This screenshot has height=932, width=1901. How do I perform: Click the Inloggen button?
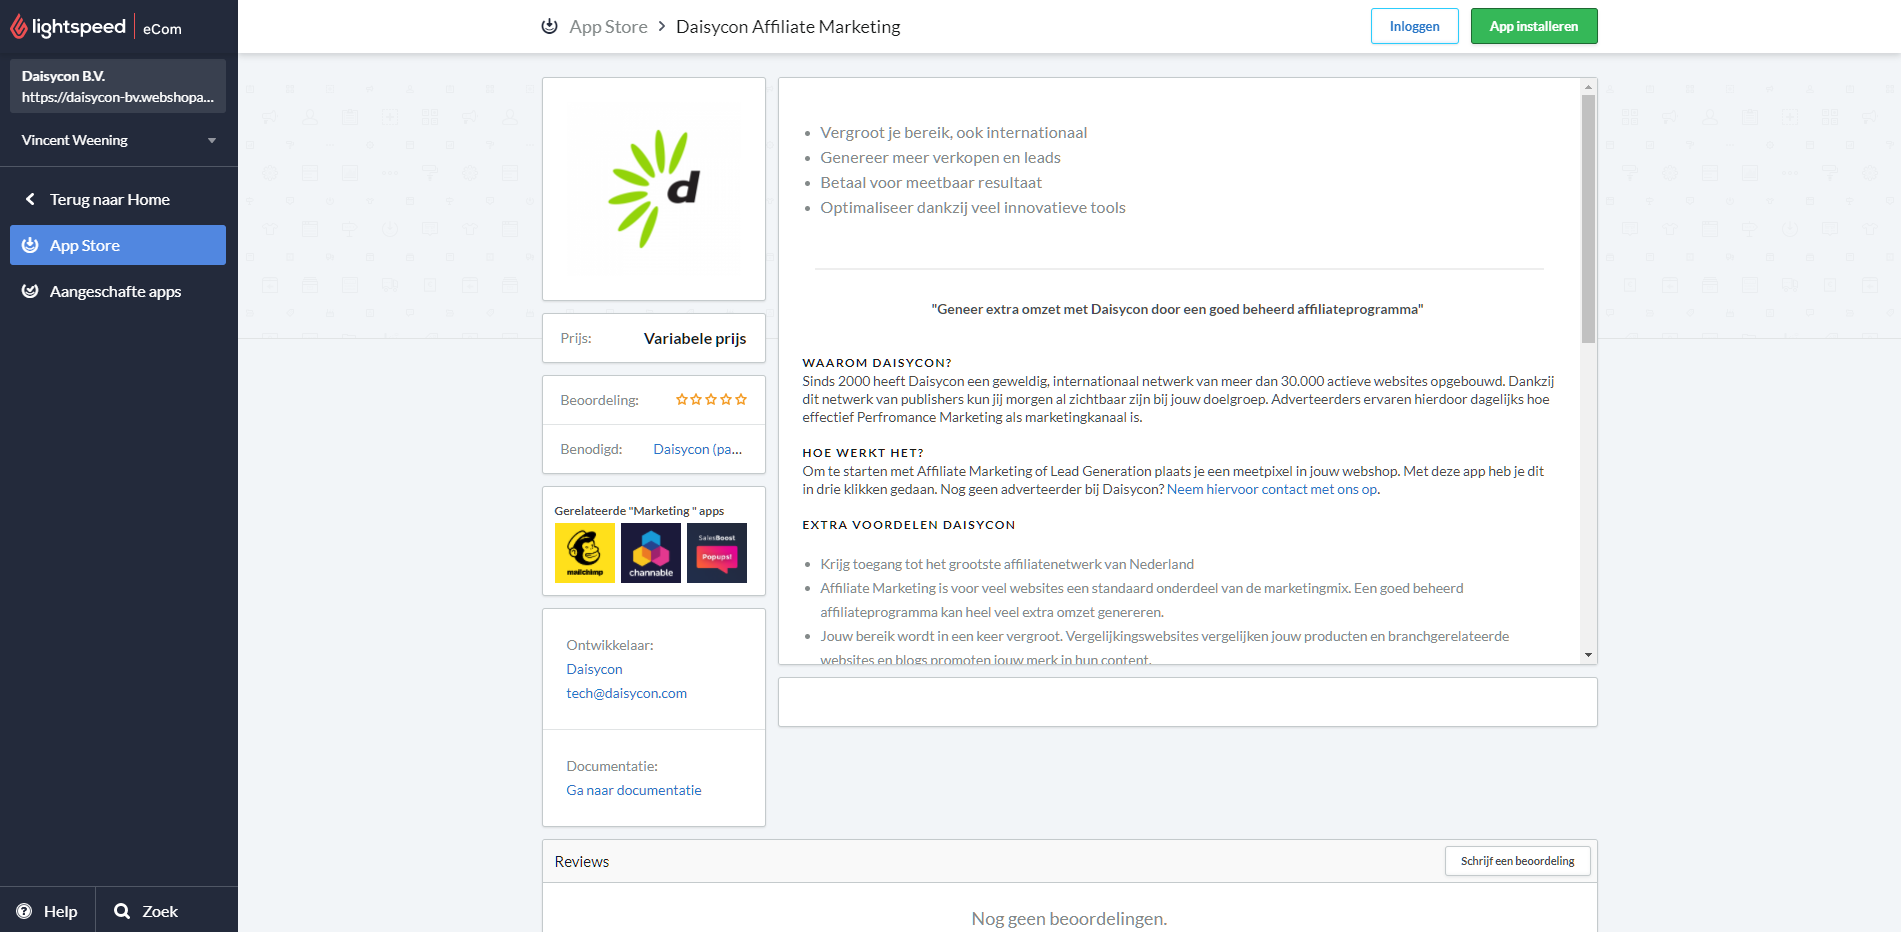click(x=1414, y=26)
